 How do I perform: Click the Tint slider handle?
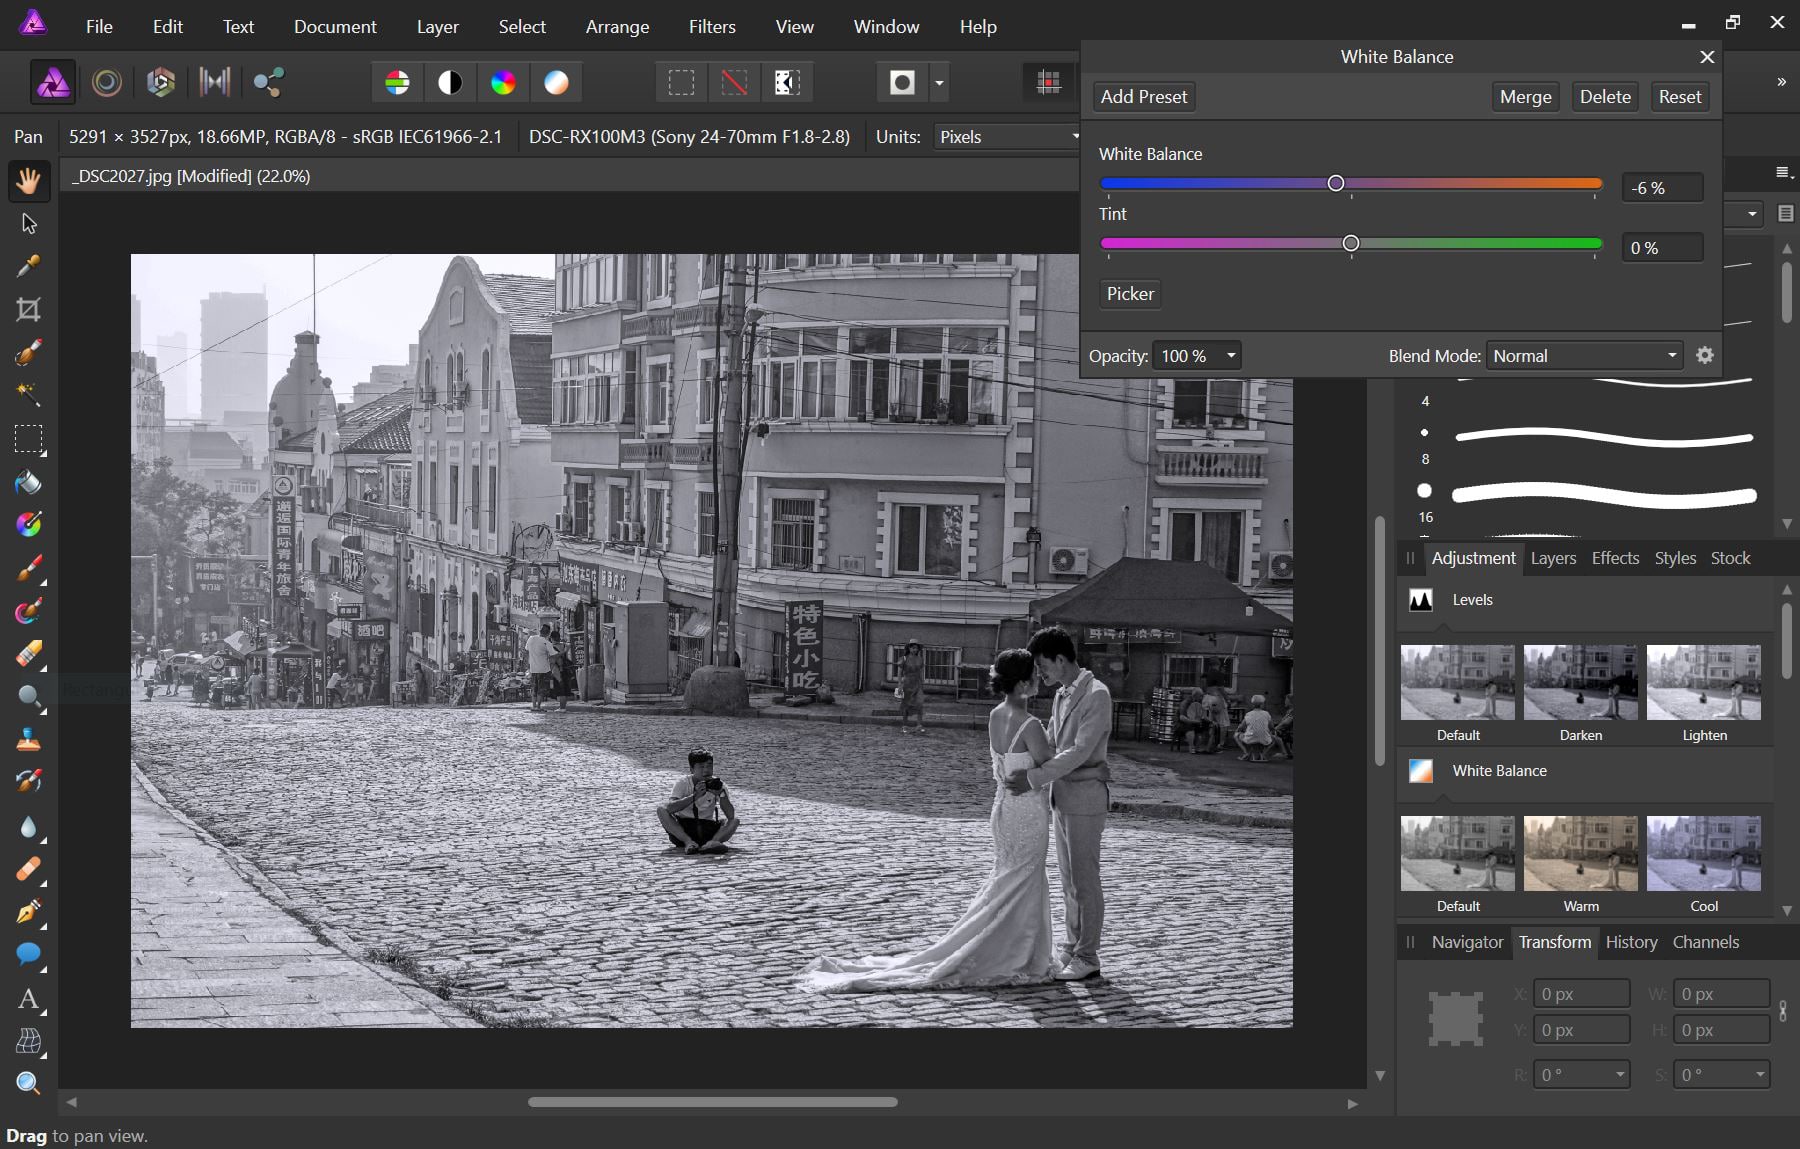pyautogui.click(x=1350, y=243)
